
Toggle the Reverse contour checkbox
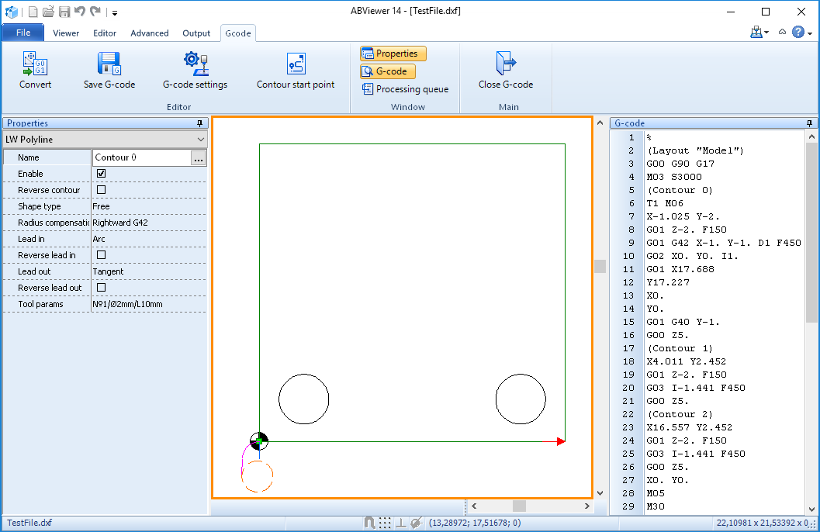101,189
